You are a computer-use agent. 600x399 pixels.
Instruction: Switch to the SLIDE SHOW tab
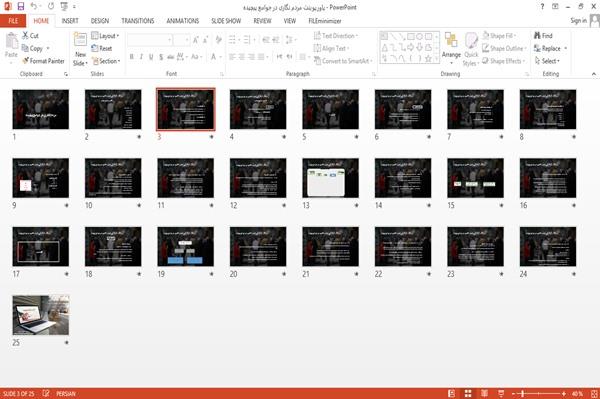tap(226, 21)
